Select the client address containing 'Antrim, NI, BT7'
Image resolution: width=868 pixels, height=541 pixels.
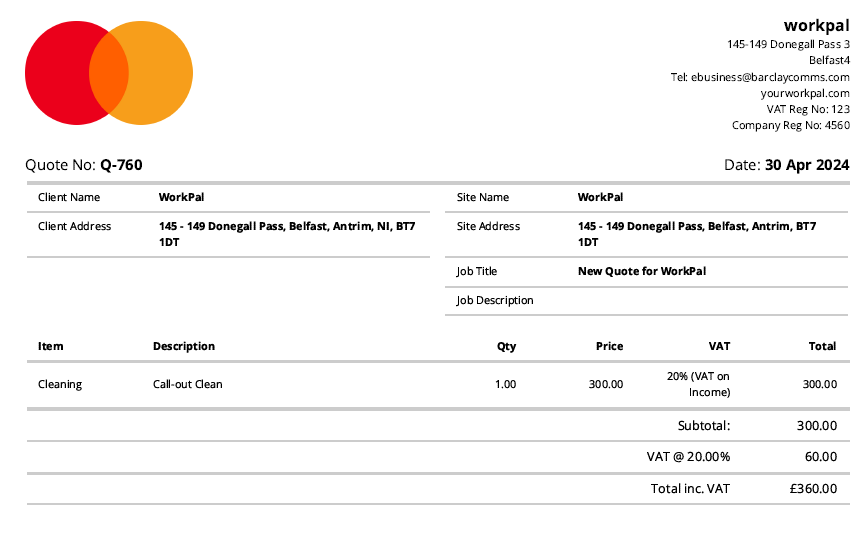click(x=287, y=234)
